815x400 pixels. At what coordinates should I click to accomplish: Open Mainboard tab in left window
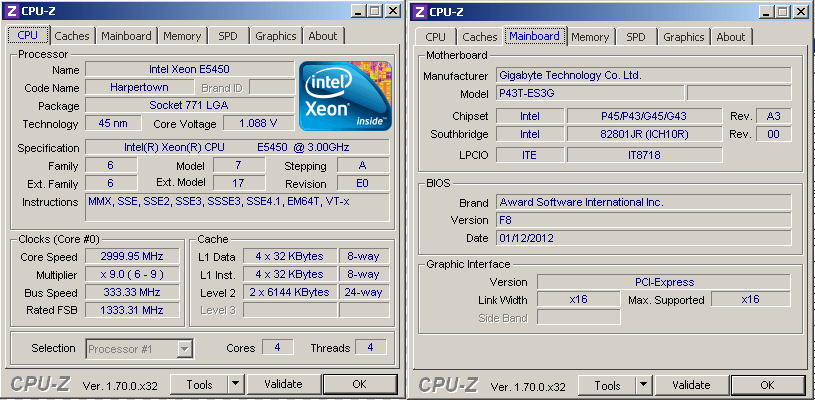[126, 36]
